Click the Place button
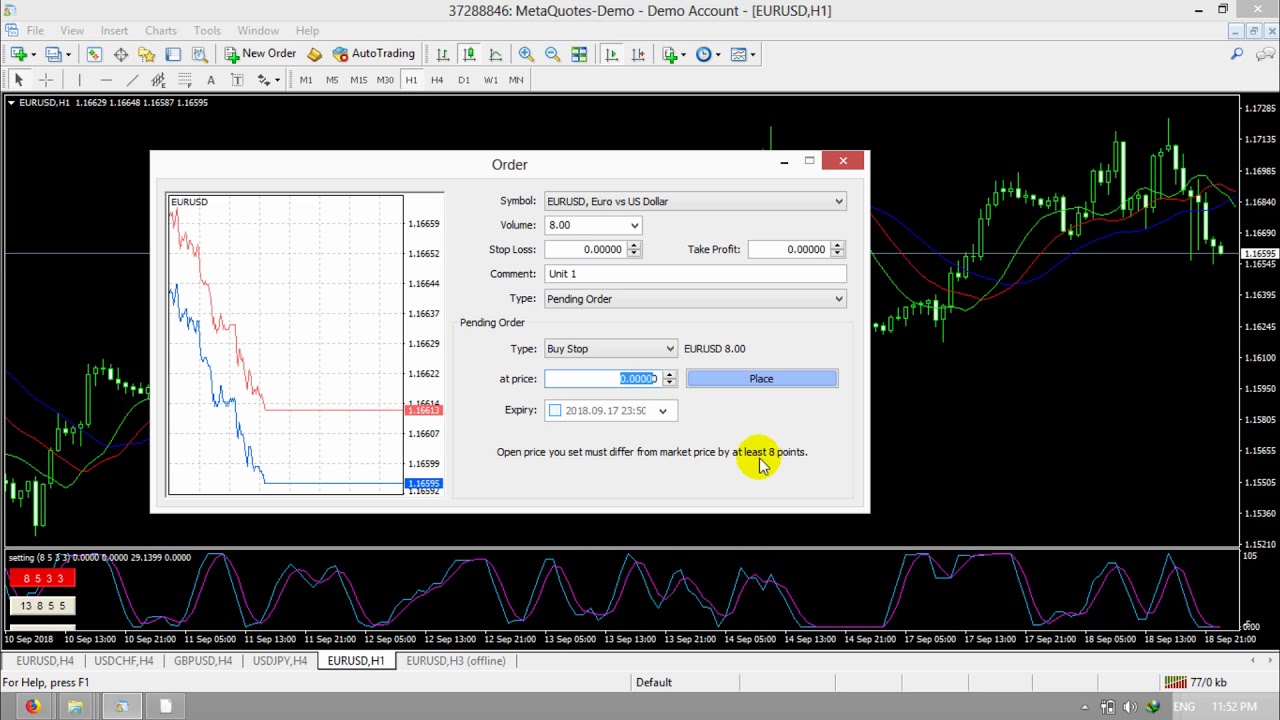 (x=762, y=379)
